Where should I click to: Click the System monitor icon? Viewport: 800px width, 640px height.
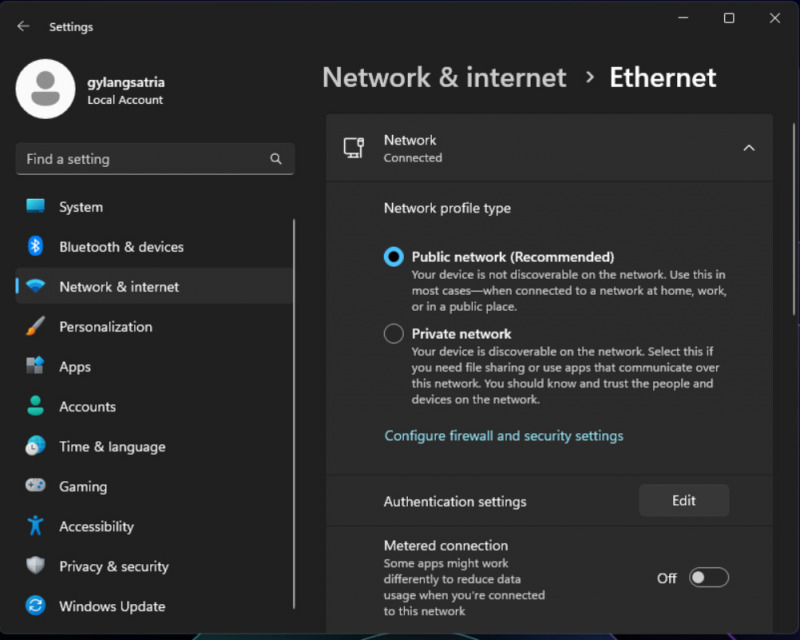[35, 206]
